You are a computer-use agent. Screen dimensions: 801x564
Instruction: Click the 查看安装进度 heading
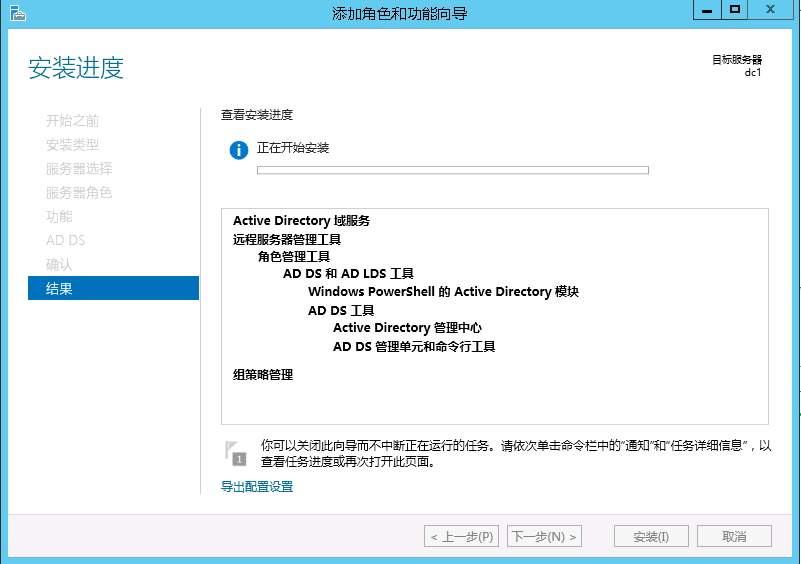click(257, 115)
